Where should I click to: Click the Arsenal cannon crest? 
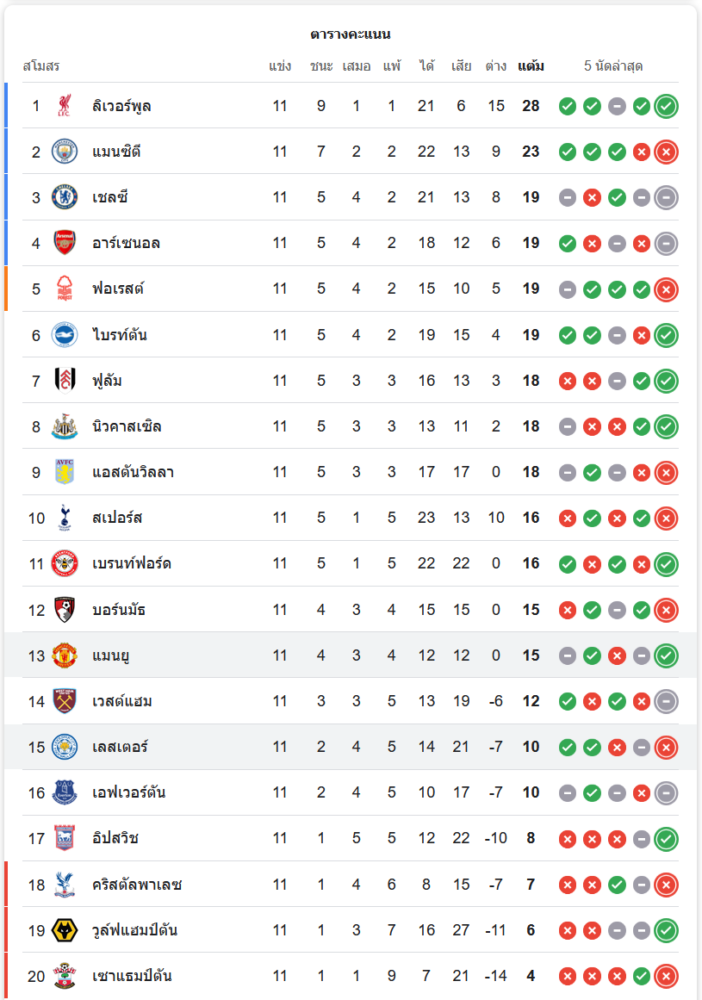(x=65, y=243)
